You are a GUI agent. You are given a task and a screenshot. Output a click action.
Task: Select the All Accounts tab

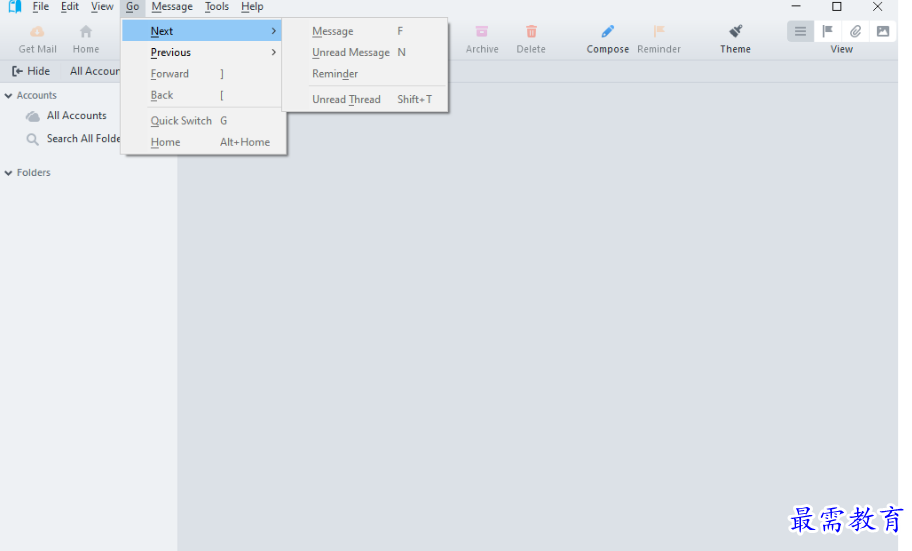click(x=95, y=71)
